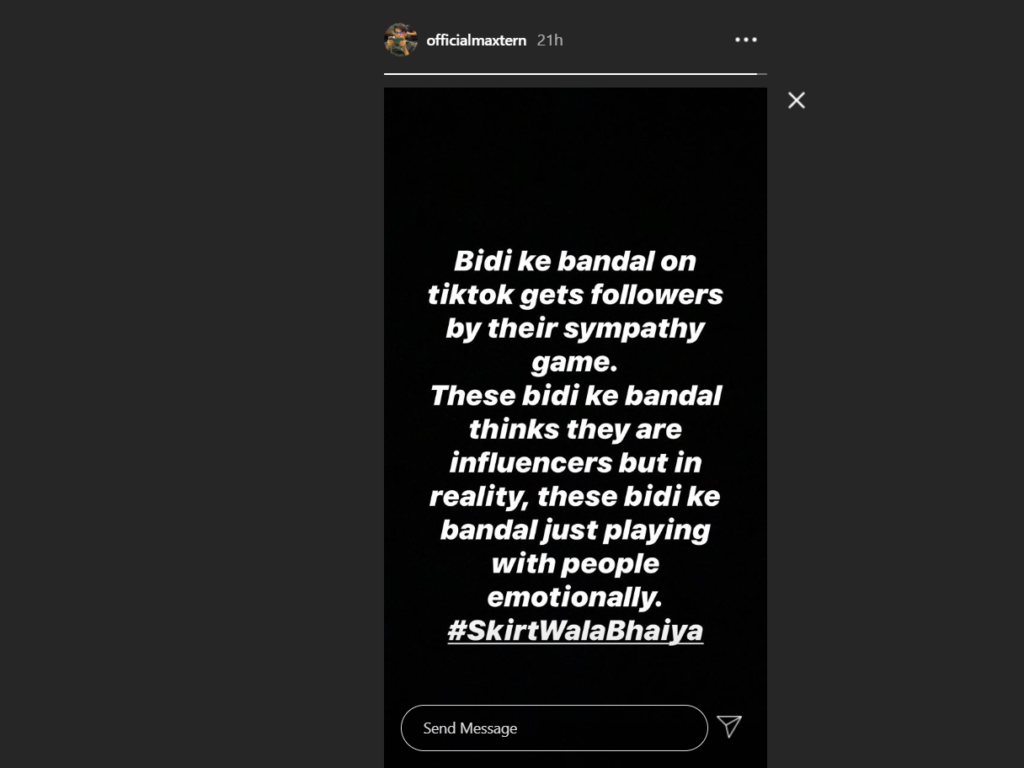
Task: Click the 'bandal just playing' text line
Action: [x=575, y=530]
